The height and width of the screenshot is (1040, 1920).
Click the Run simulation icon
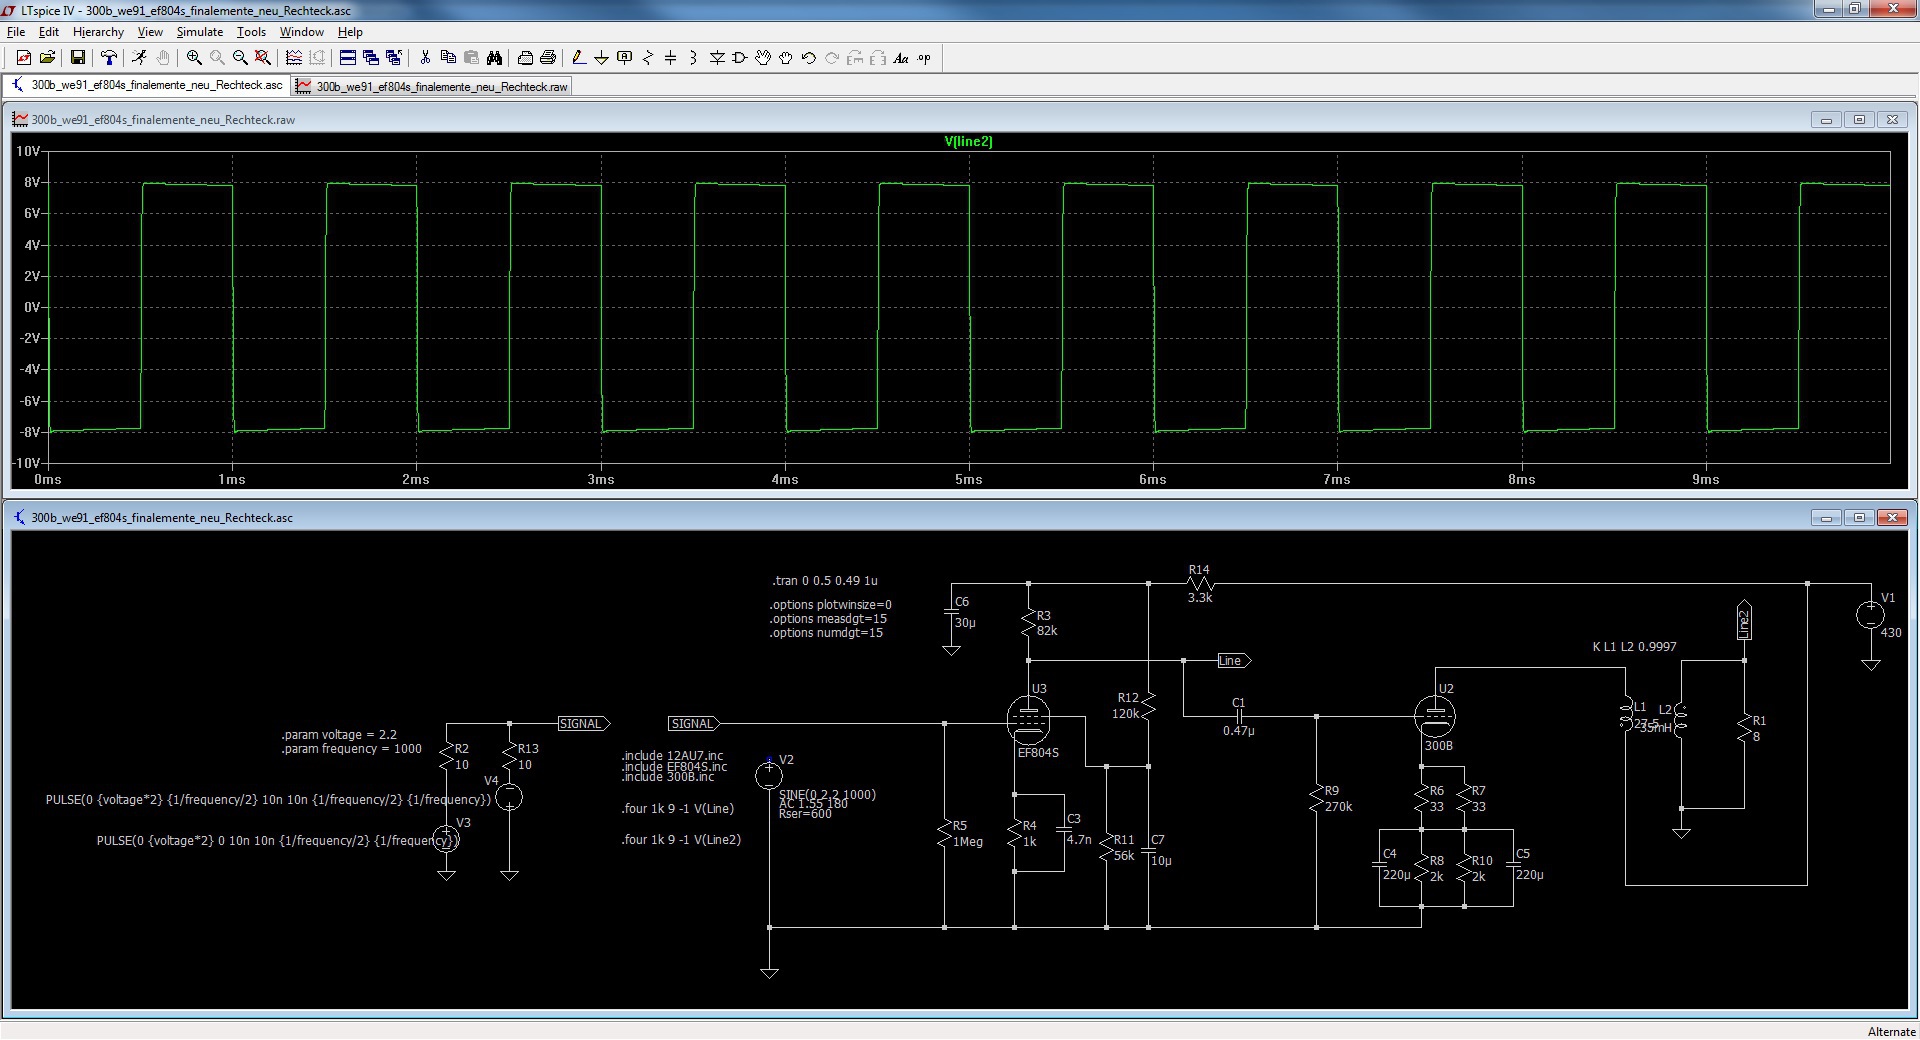coord(139,58)
